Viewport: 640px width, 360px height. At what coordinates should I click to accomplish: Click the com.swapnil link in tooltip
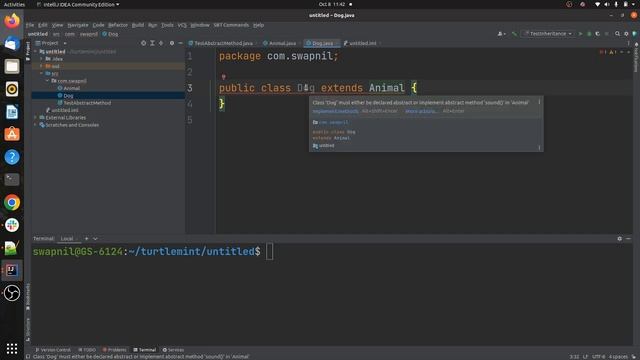coord(333,122)
